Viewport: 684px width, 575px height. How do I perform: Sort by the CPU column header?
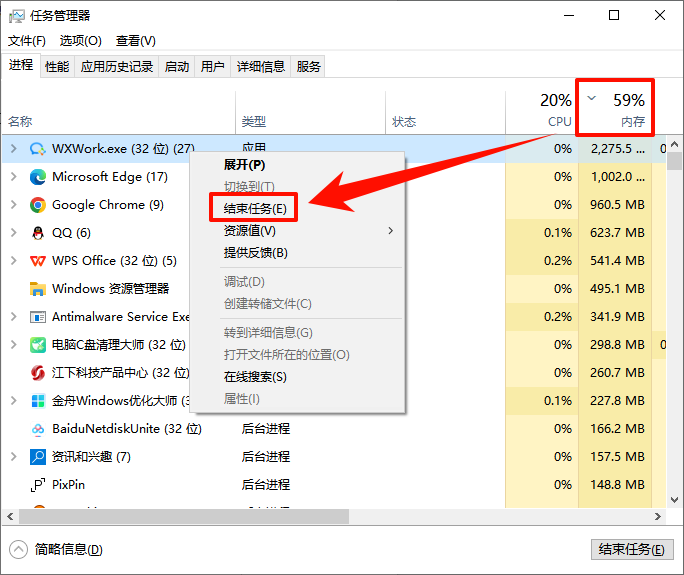pos(542,110)
